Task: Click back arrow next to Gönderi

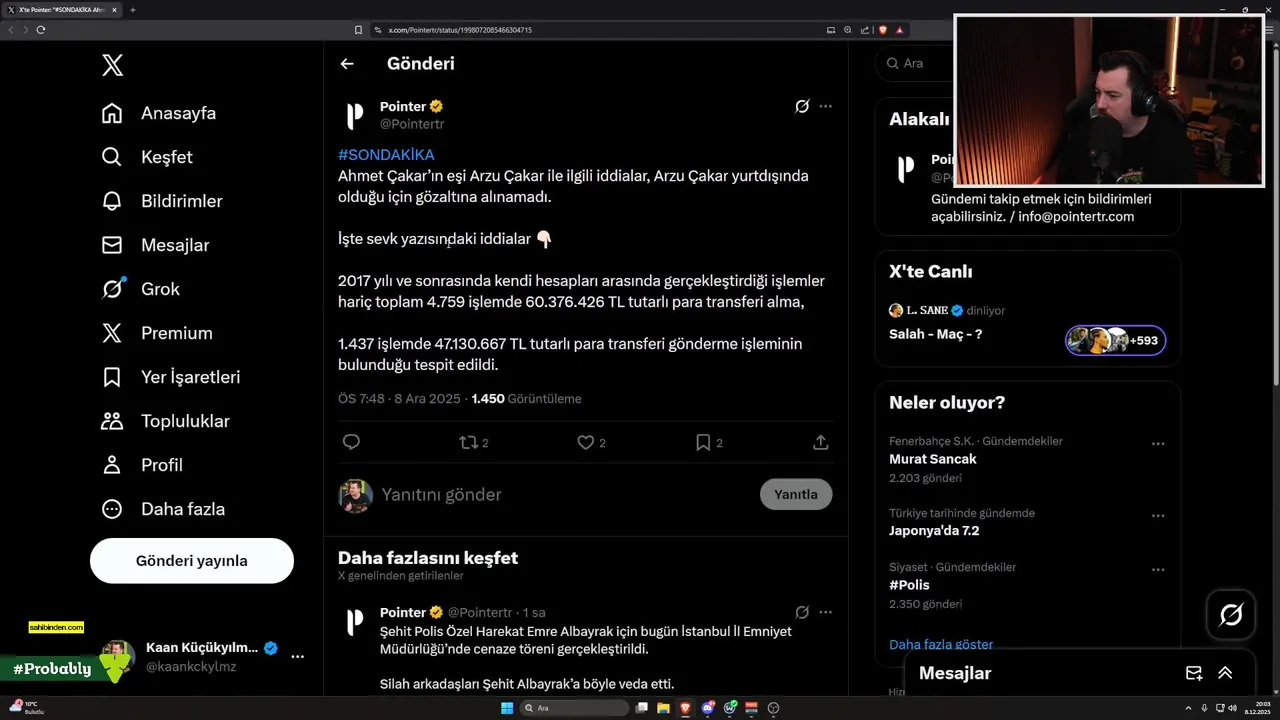Action: (x=347, y=64)
